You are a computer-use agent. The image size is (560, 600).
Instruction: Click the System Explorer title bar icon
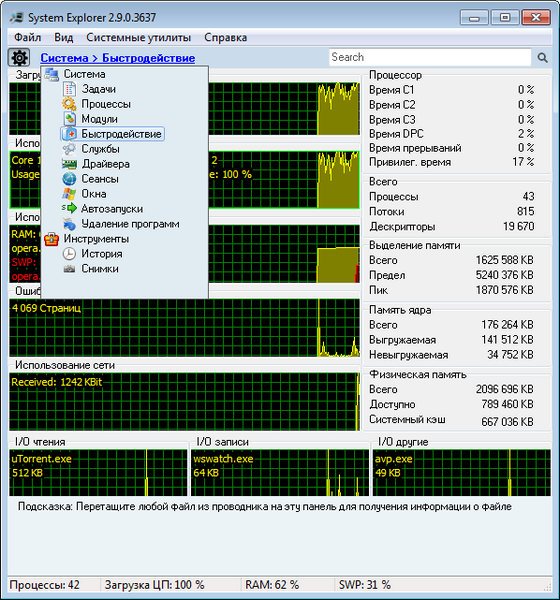(x=16, y=18)
